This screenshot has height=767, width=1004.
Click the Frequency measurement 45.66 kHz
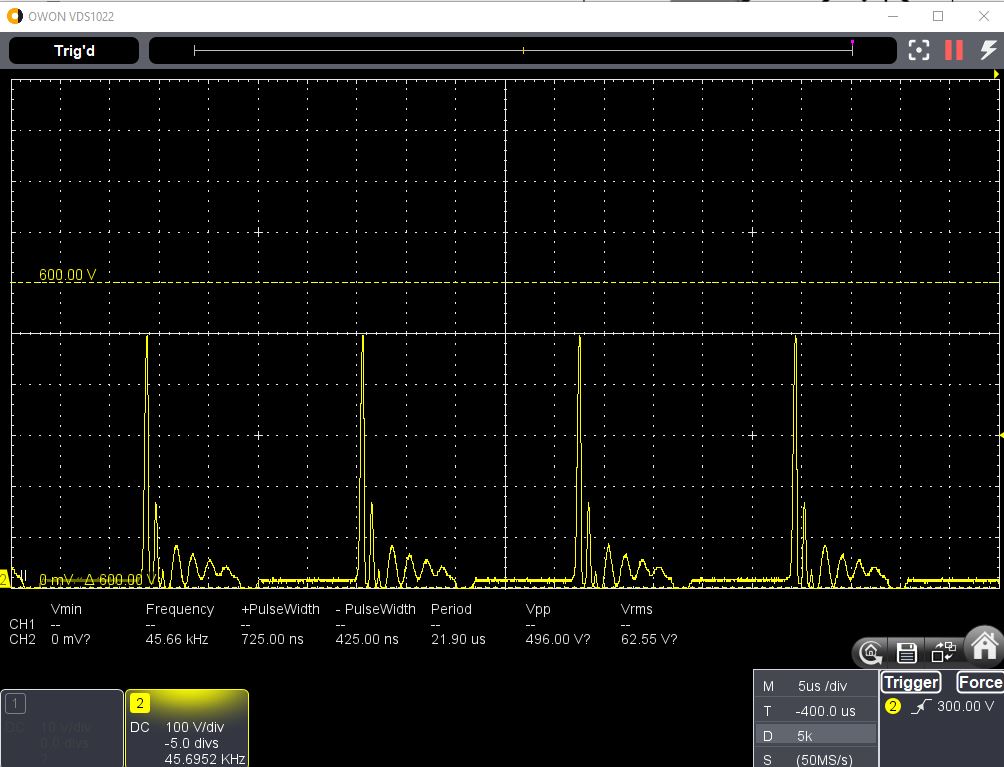tap(177, 639)
